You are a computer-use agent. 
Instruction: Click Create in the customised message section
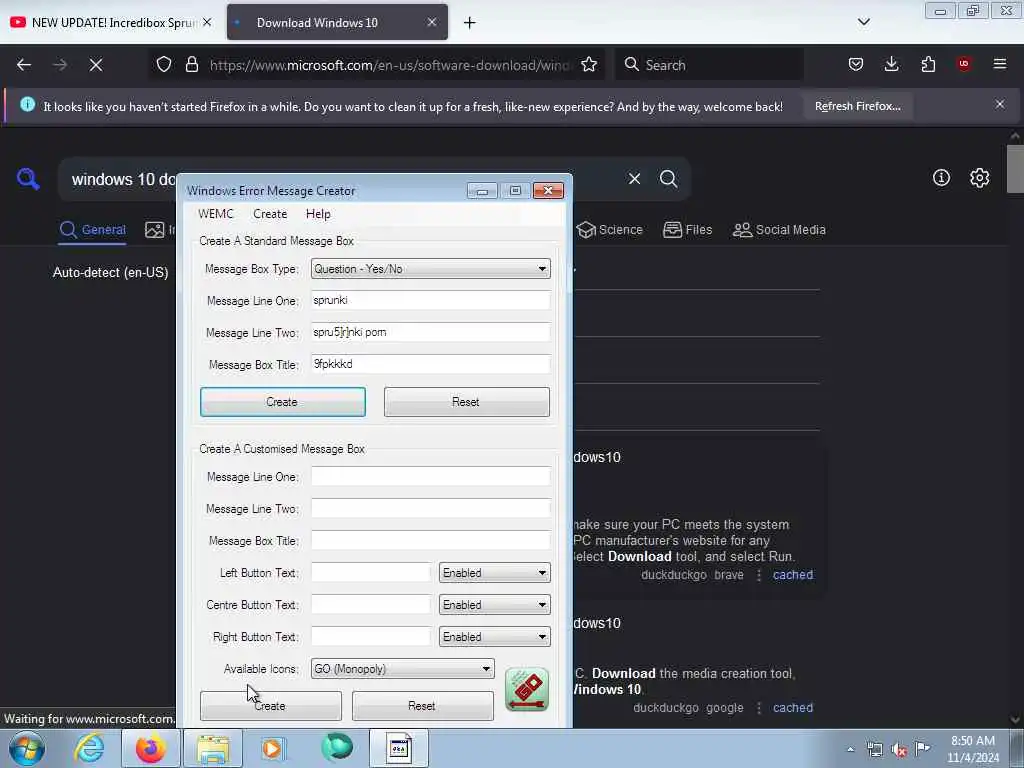[270, 706]
